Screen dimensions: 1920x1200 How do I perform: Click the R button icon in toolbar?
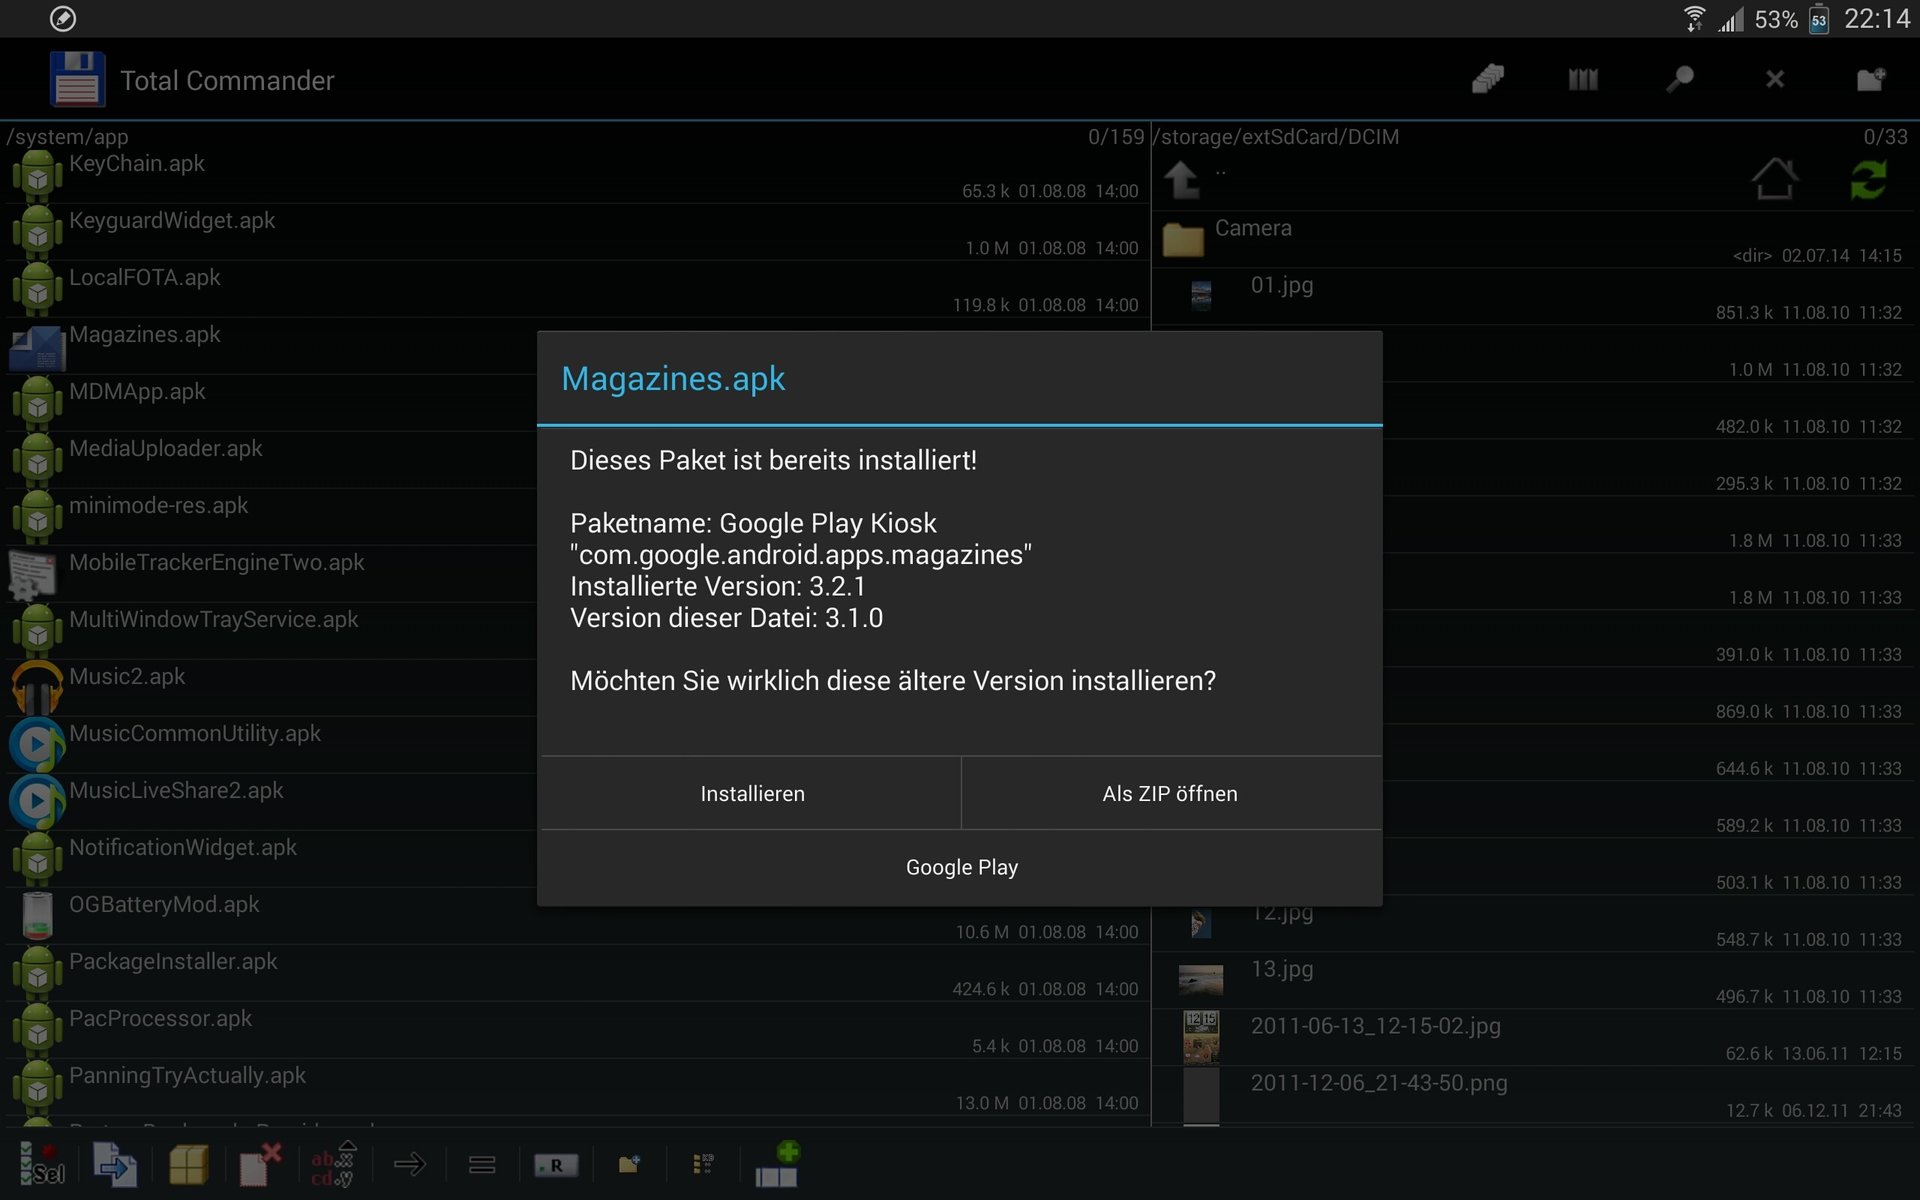pyautogui.click(x=556, y=1165)
